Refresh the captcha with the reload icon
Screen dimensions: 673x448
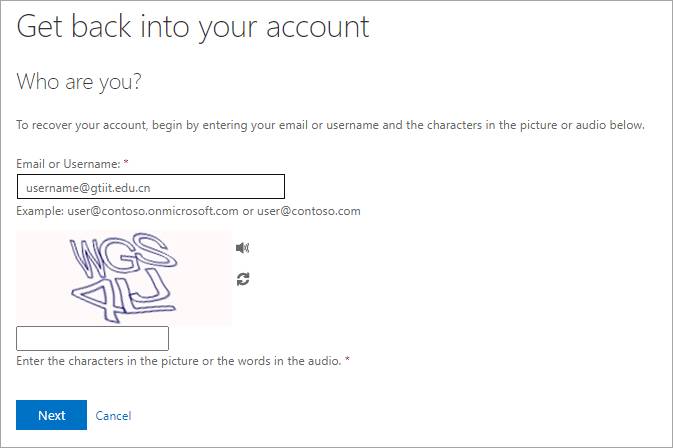tap(243, 279)
